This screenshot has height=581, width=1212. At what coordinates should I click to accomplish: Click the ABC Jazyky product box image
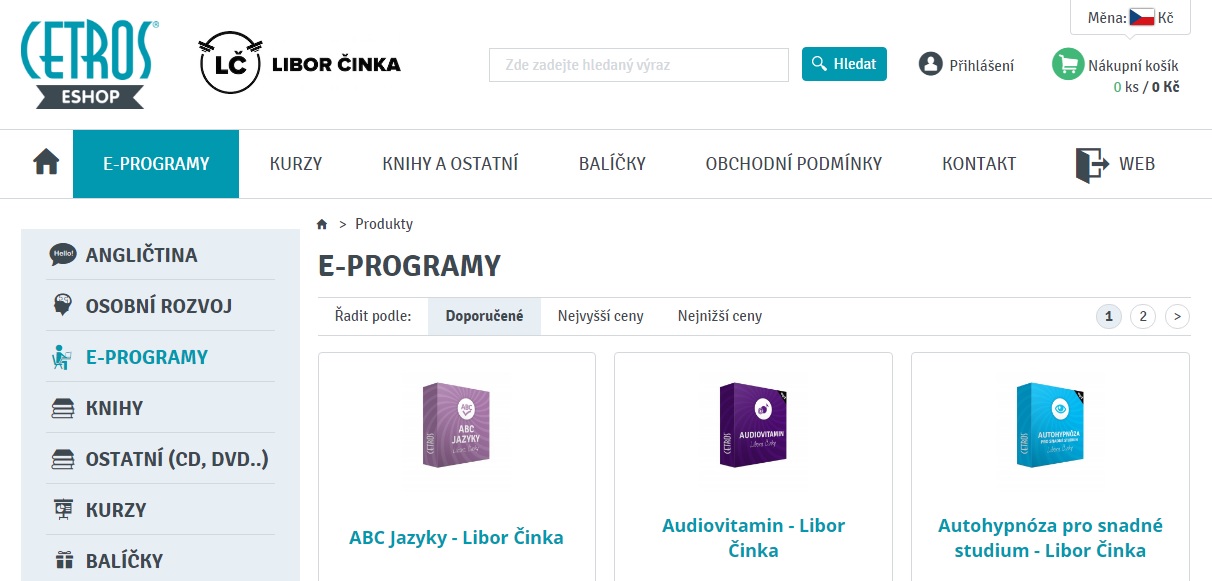coord(455,426)
